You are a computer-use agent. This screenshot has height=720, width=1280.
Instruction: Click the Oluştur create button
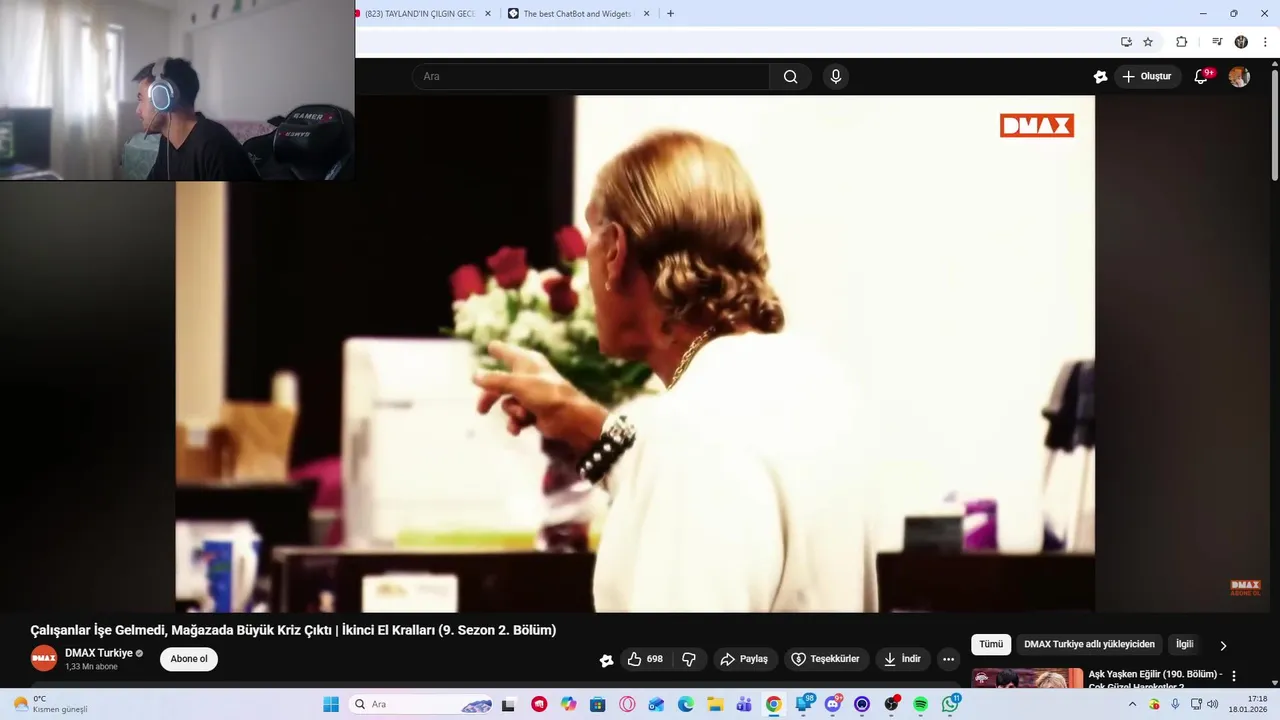tap(1147, 76)
